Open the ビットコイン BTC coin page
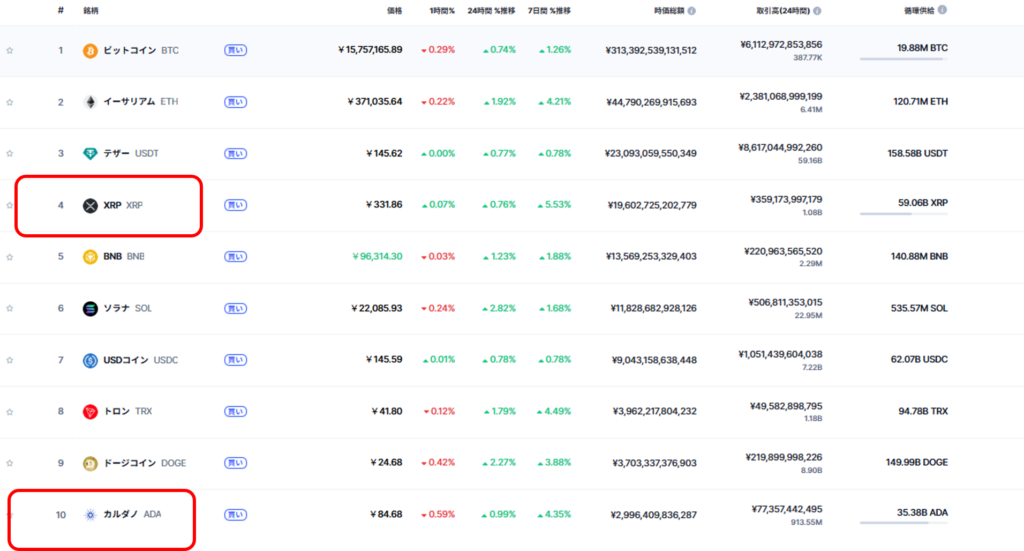 click(x=141, y=50)
